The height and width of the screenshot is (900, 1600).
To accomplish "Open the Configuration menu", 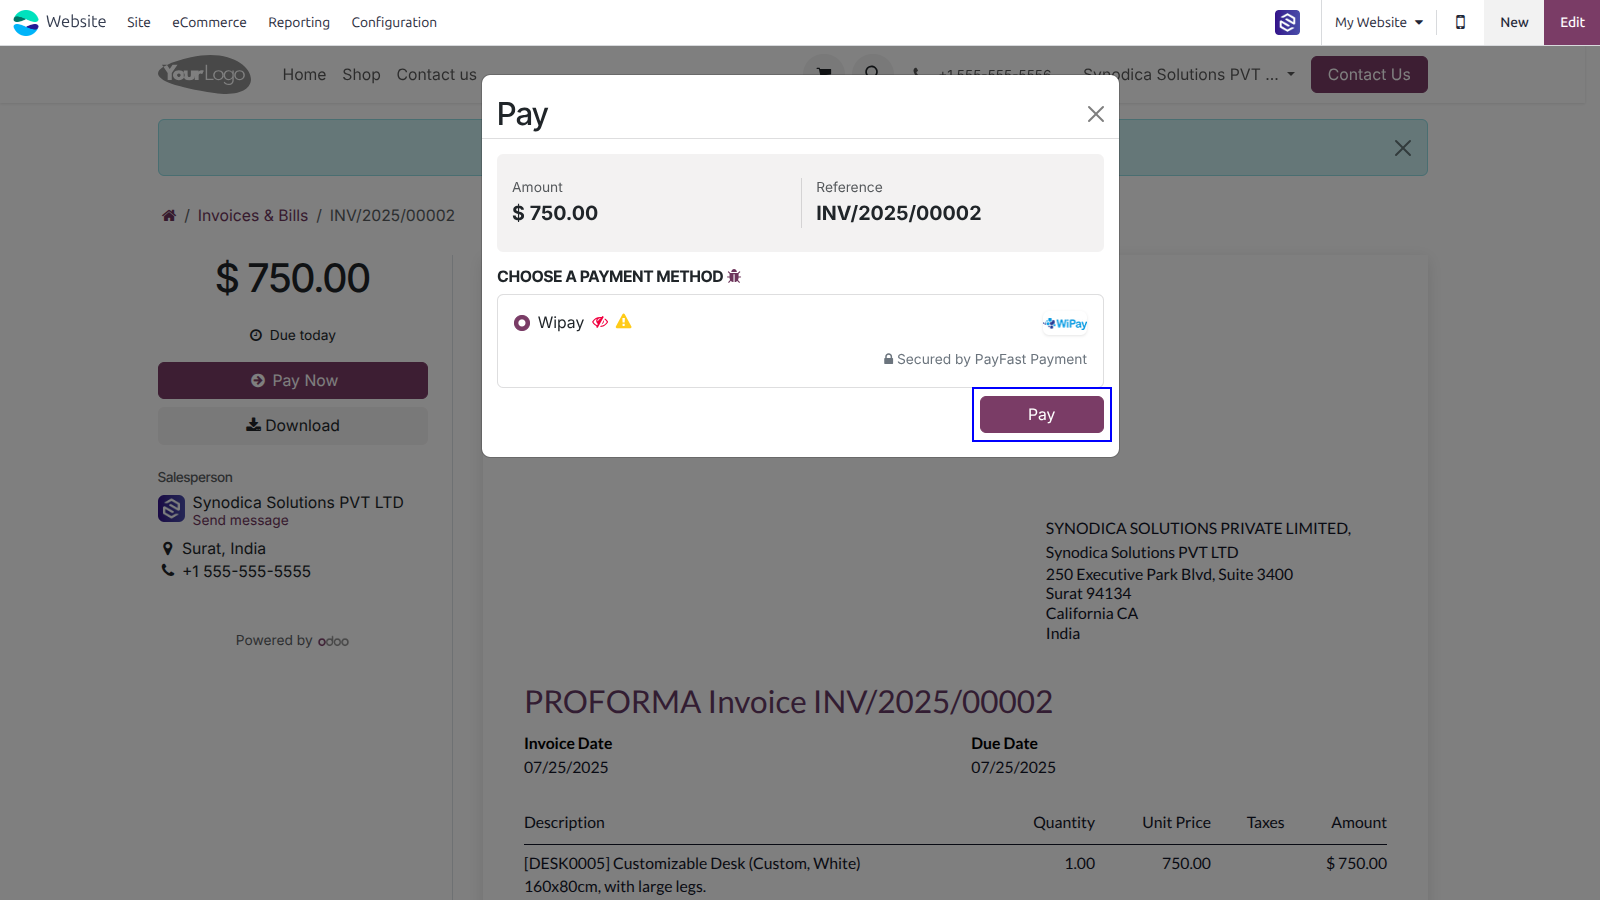I will coord(394,22).
